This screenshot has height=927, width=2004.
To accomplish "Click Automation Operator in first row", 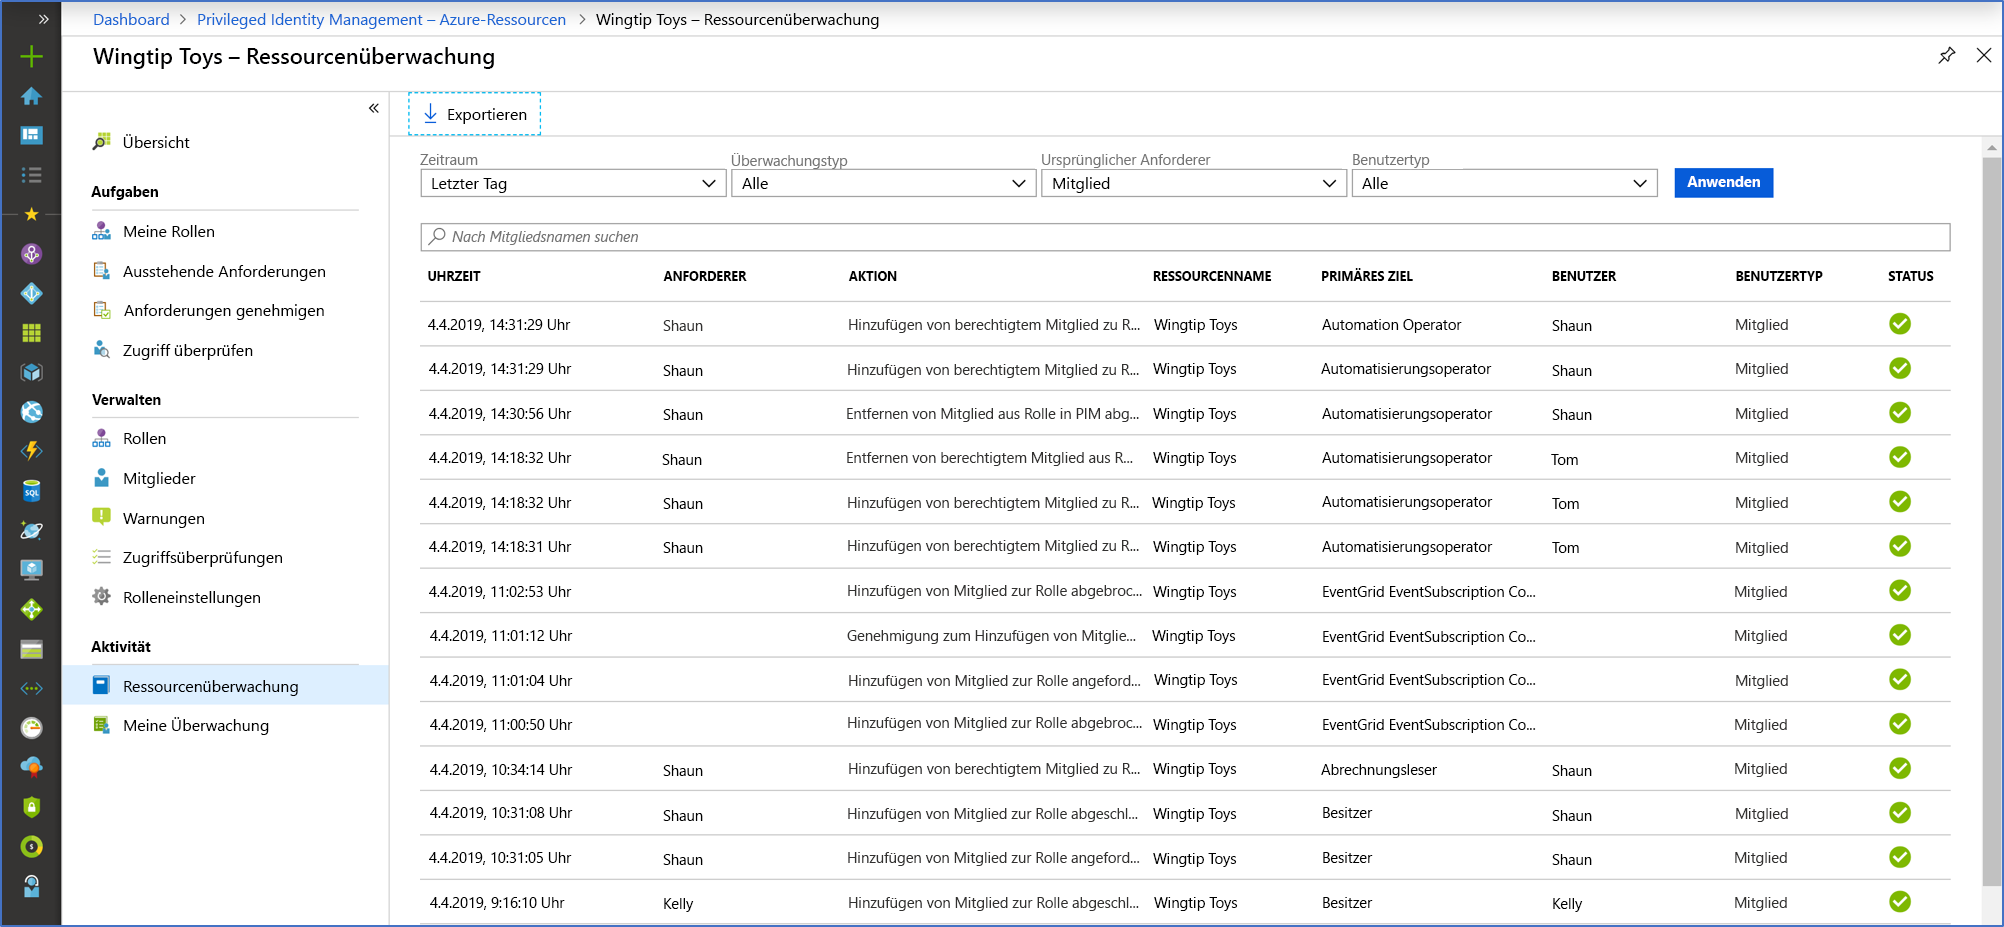I will 1391,325.
